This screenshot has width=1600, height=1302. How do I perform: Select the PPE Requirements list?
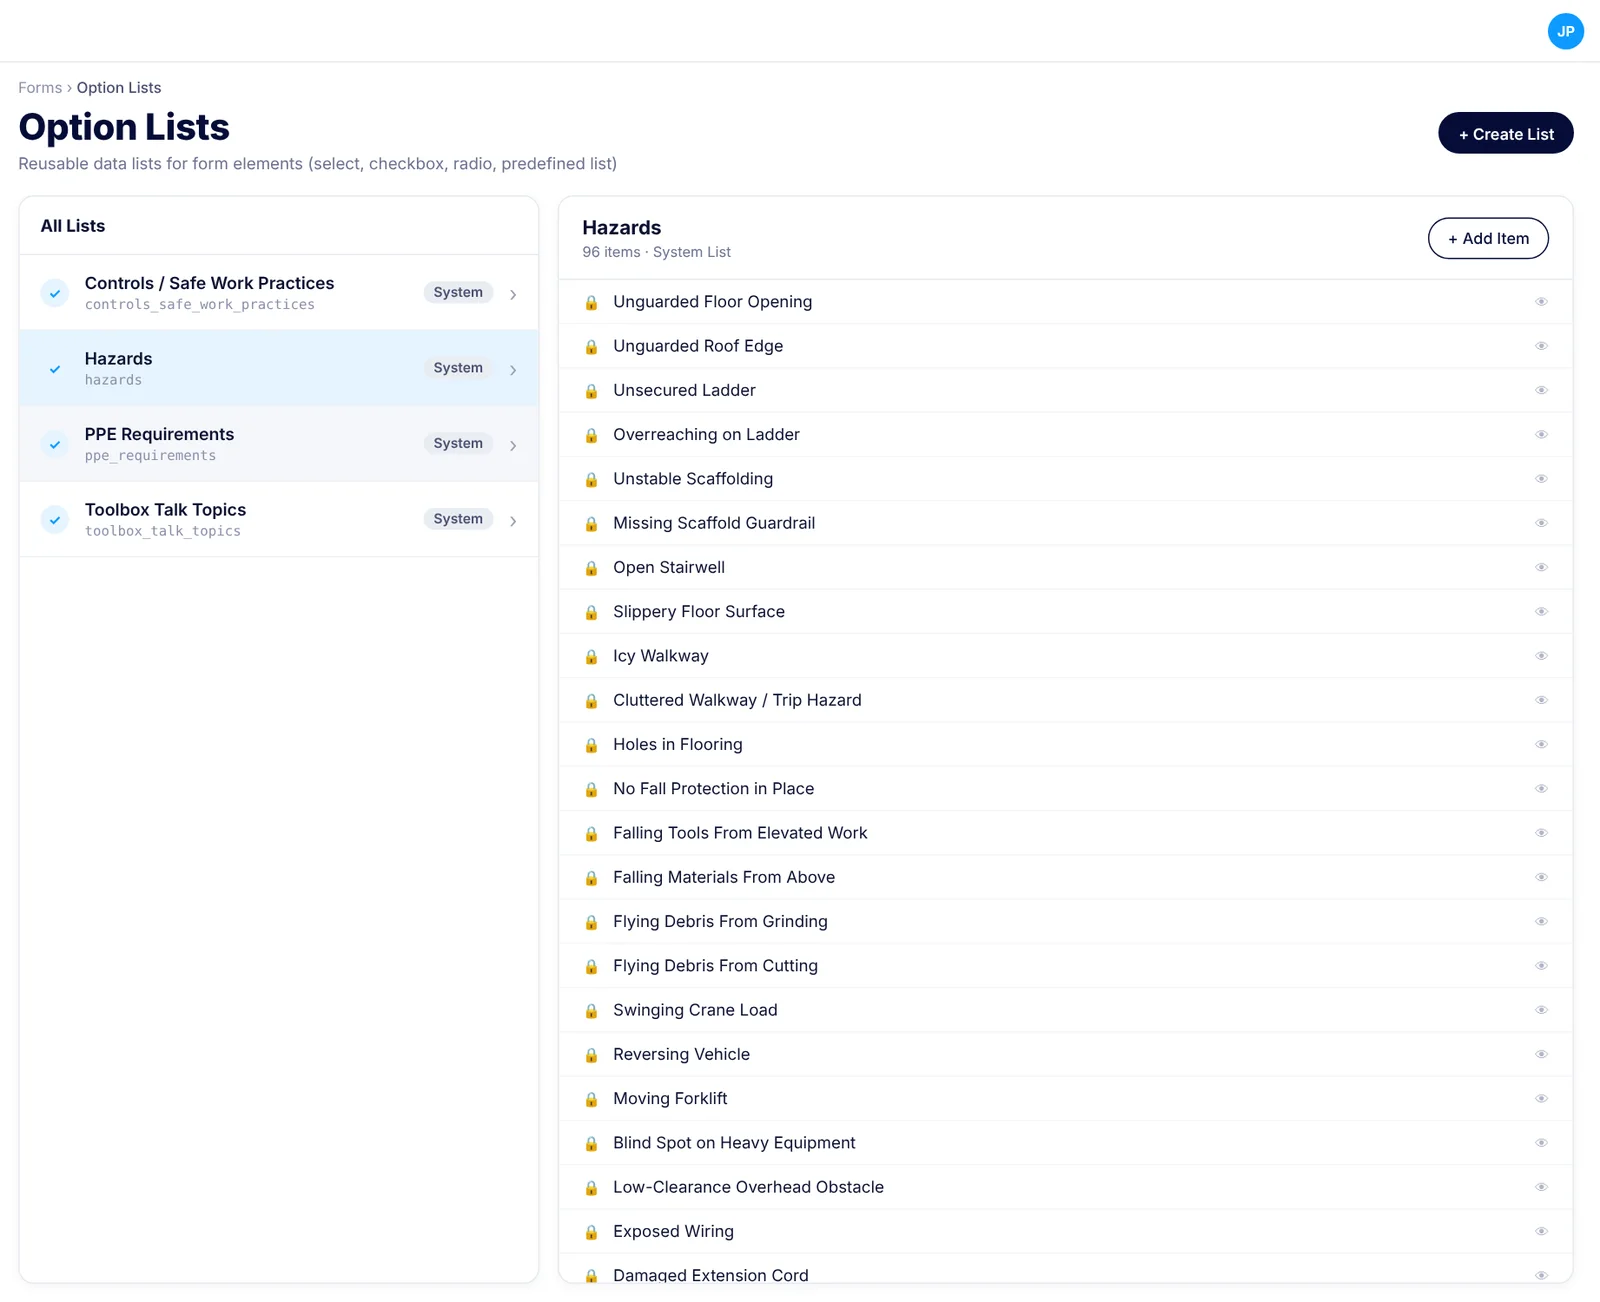click(x=279, y=444)
